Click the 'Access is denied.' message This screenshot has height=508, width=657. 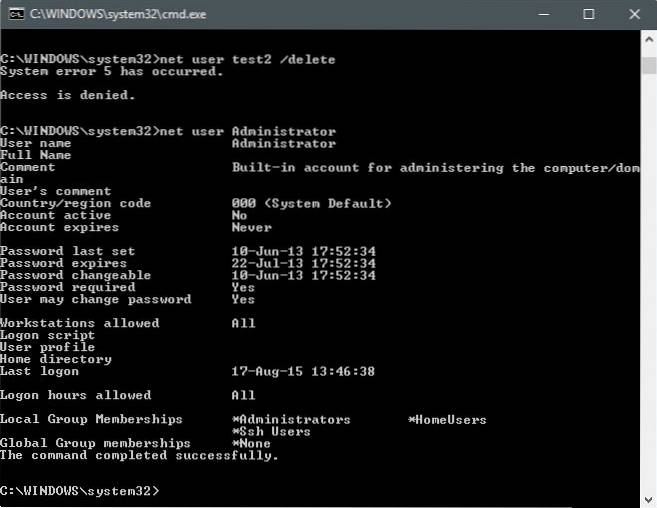pos(68,96)
